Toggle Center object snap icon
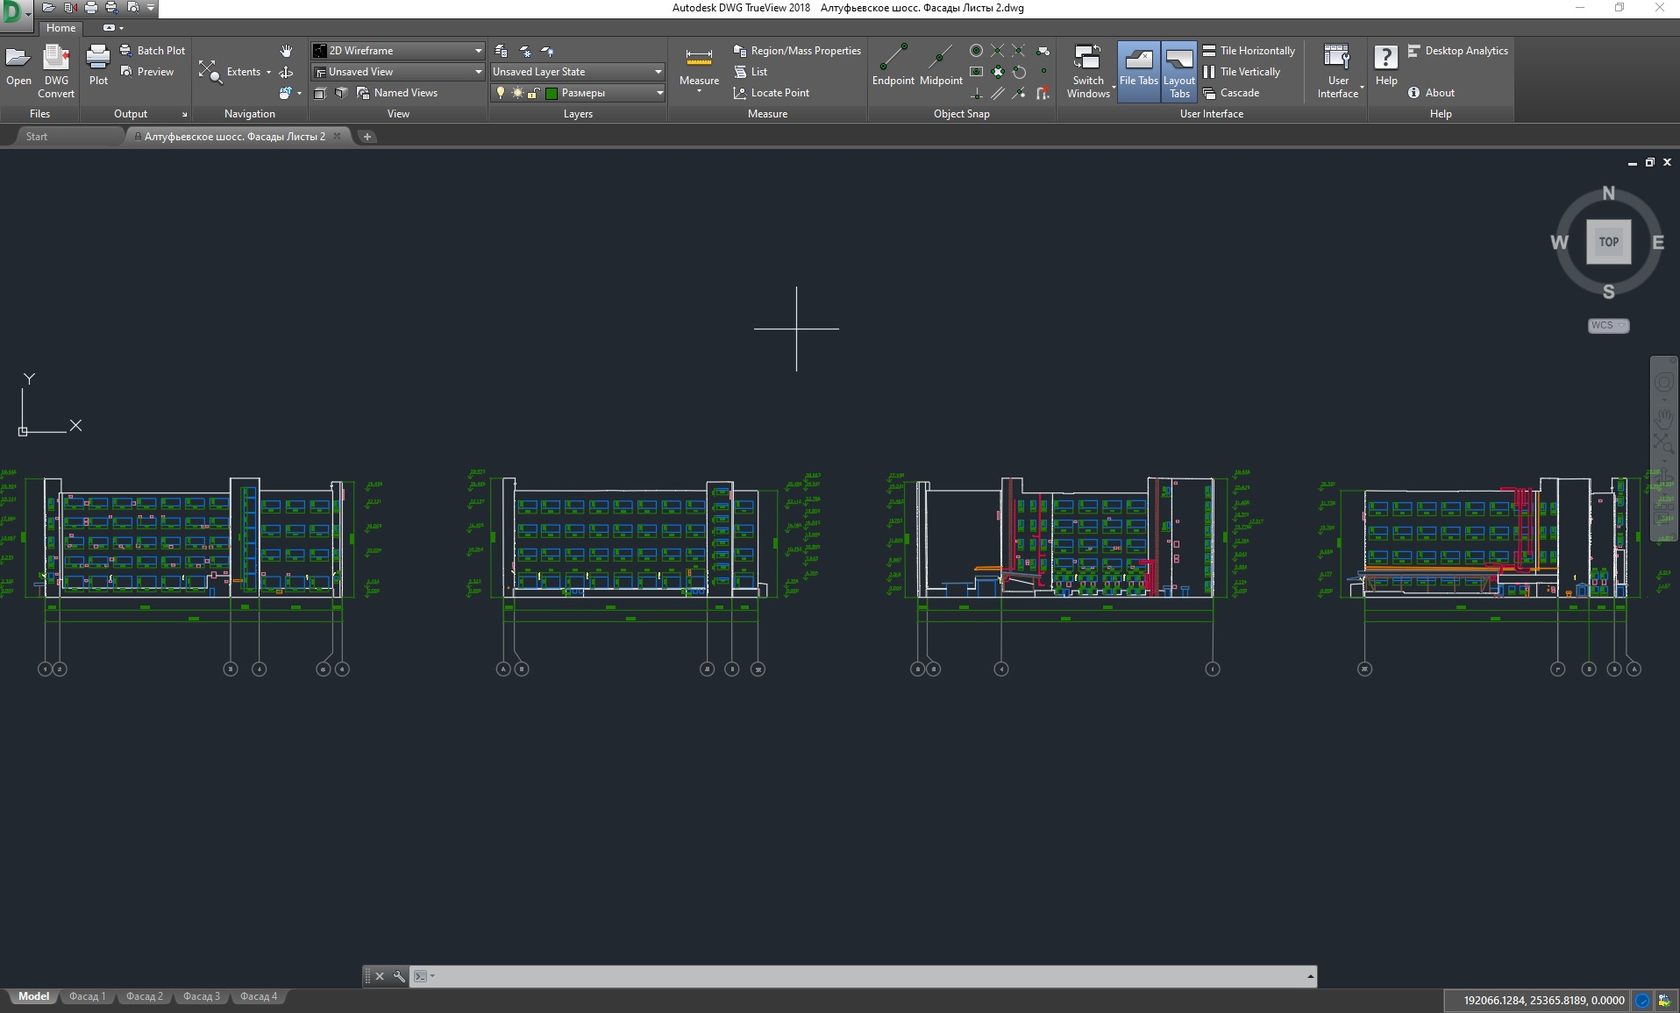The image size is (1680, 1013). (x=976, y=50)
